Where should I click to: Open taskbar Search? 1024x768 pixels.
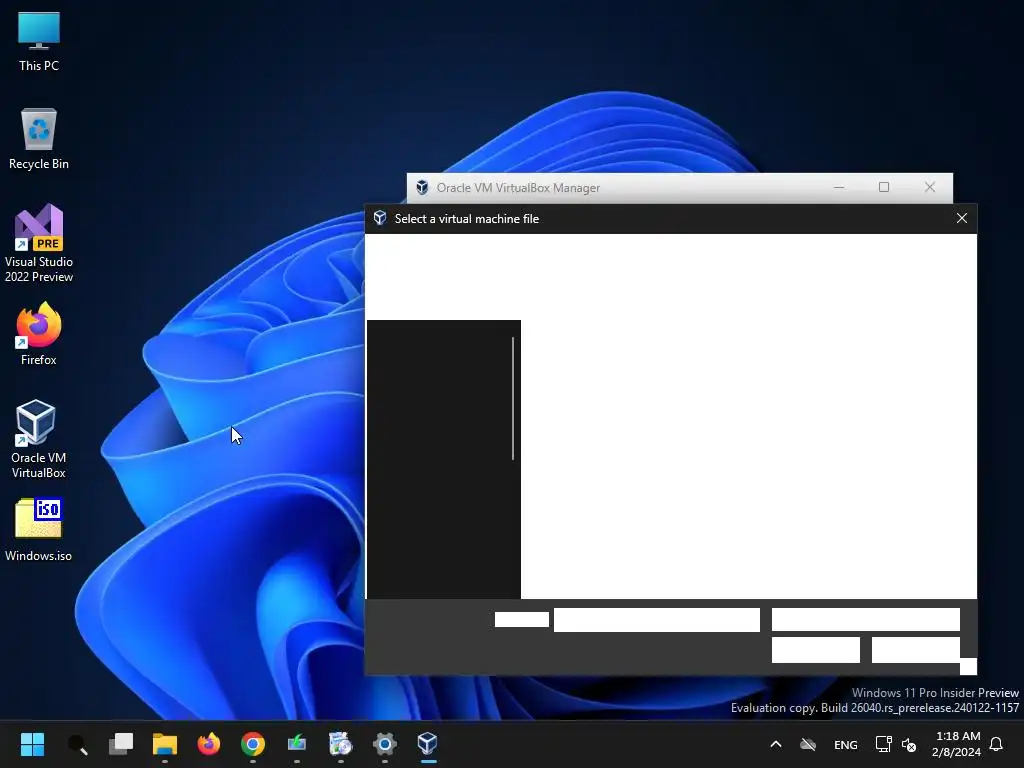(77, 744)
